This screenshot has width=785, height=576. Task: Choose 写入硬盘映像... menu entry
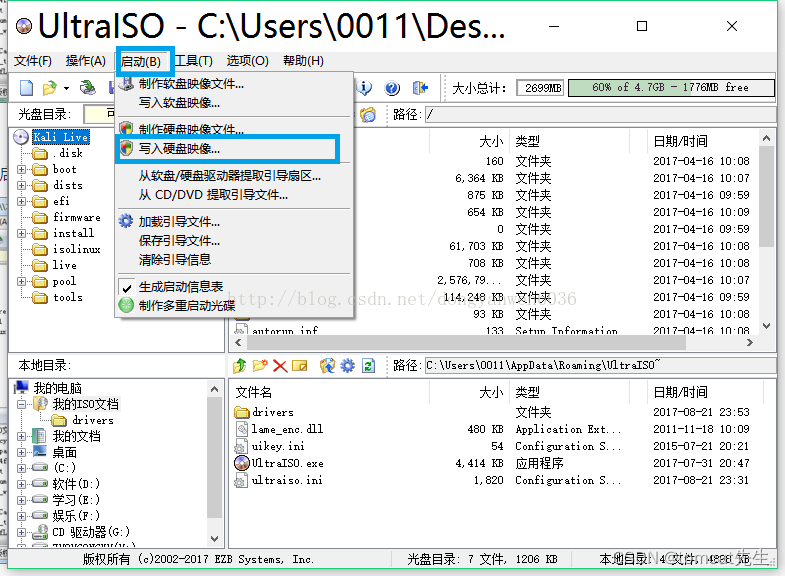228,149
